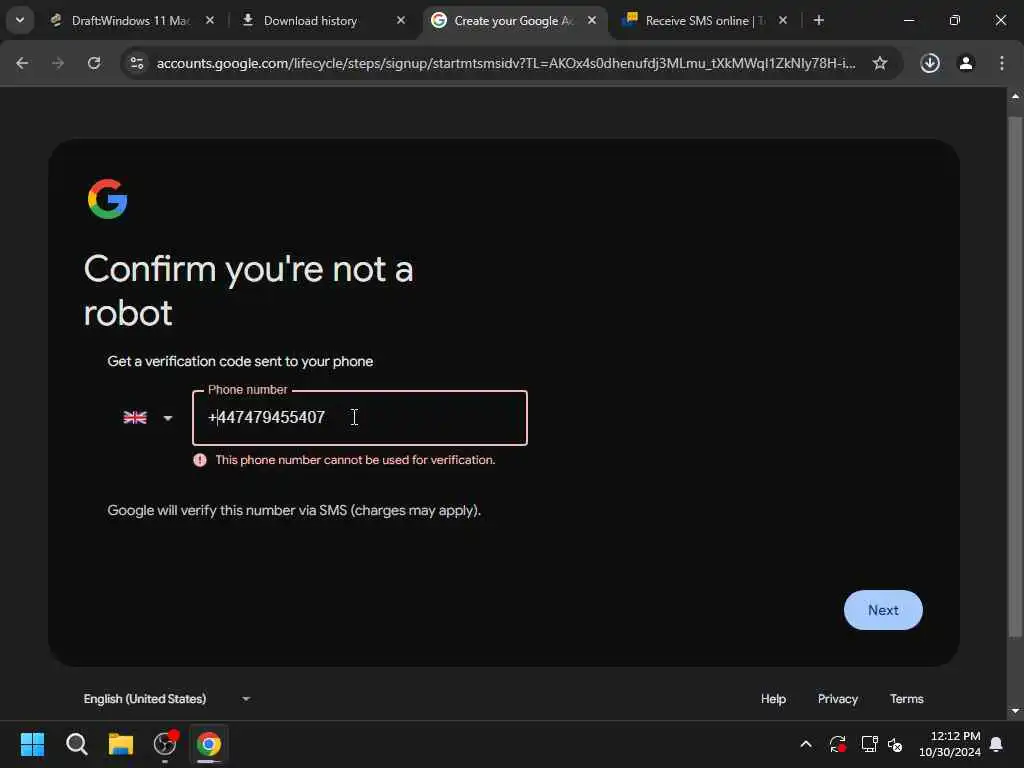The image size is (1024, 768).
Task: Close the Create your Google Account tab
Action: 592,20
